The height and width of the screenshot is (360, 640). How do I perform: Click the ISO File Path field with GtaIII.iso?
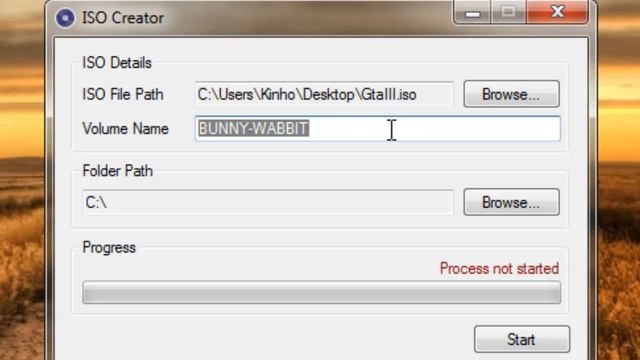[324, 94]
